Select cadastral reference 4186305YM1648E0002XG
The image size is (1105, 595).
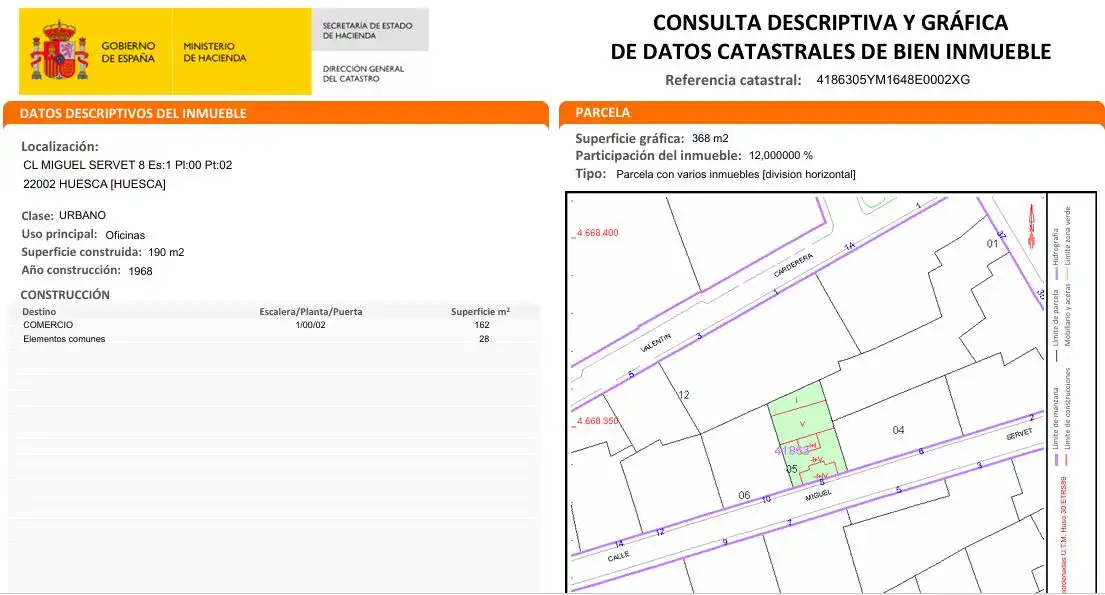tap(893, 80)
